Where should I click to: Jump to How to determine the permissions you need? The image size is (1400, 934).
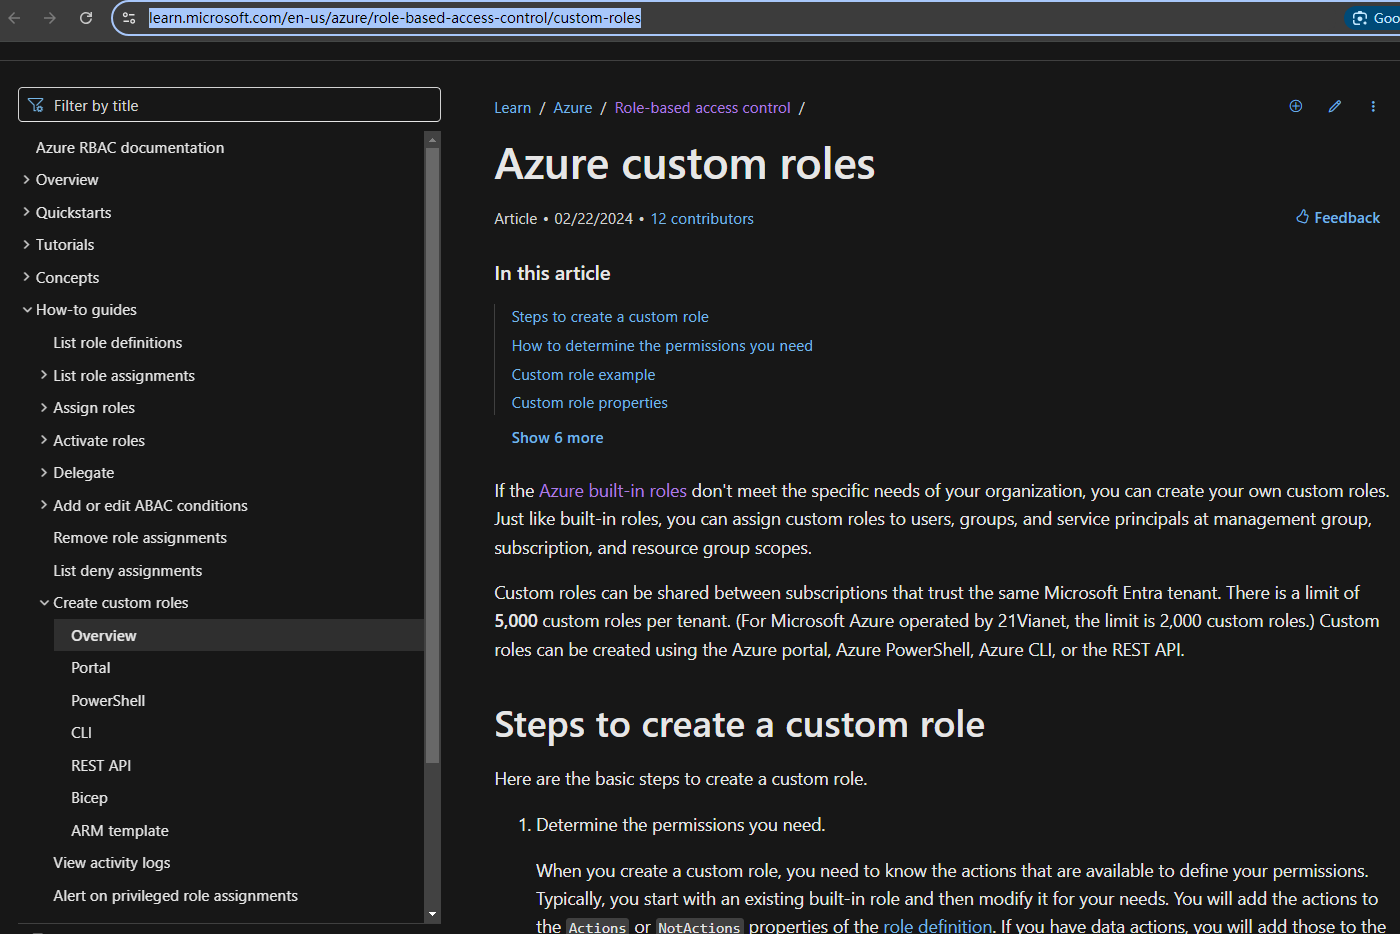point(662,345)
